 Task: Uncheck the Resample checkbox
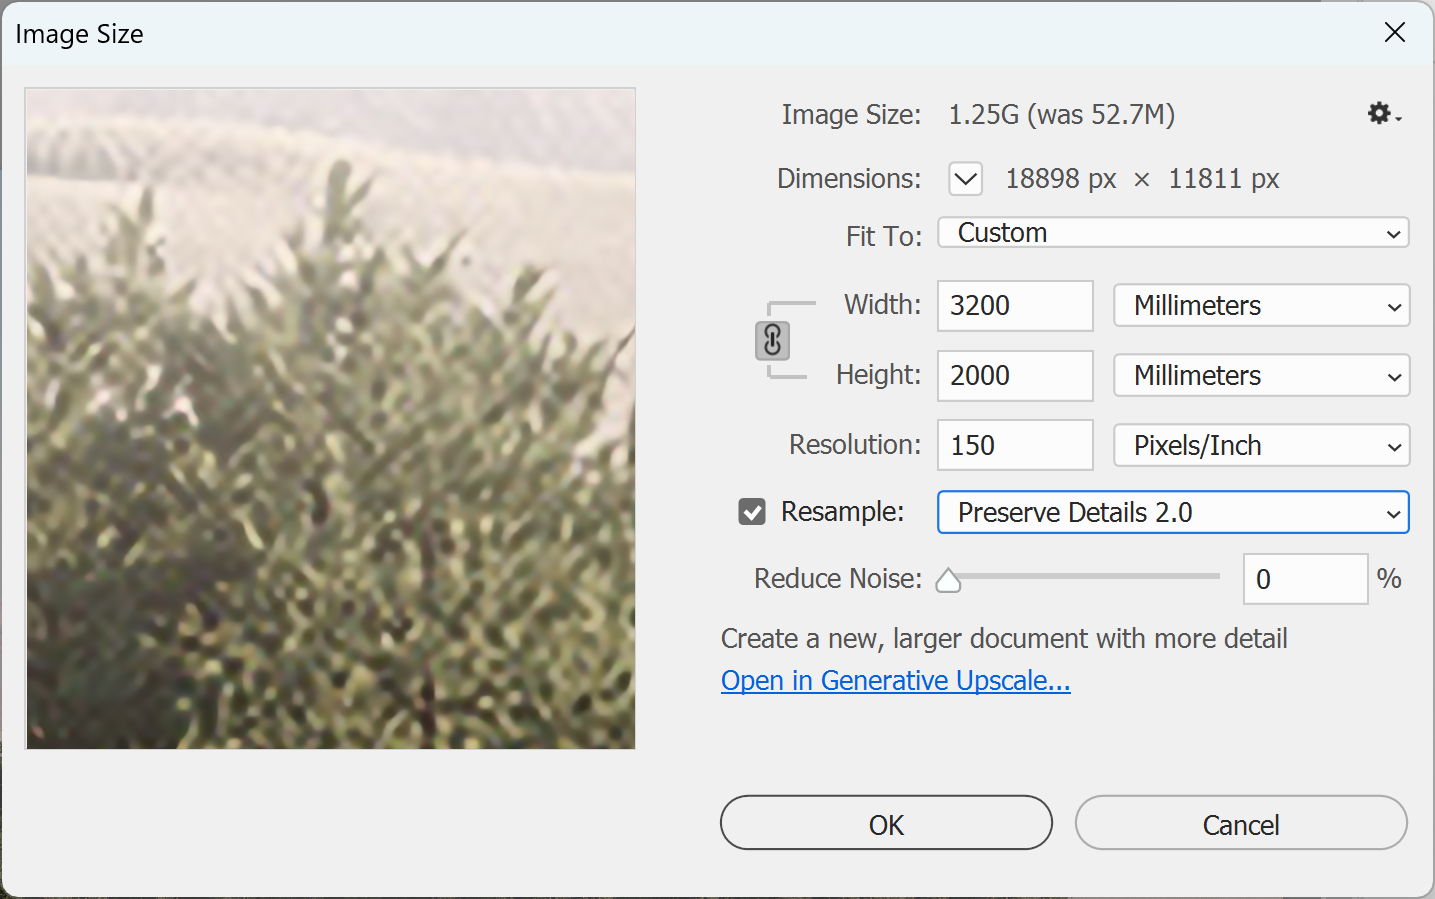752,512
